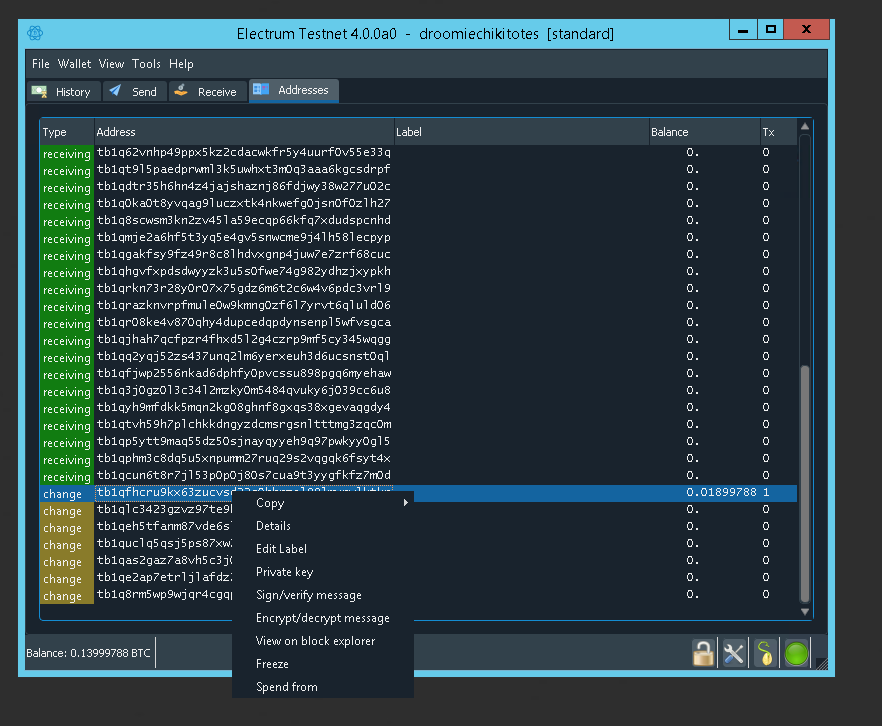Select address starting with tb1qq2yqj52zs437
The image size is (882, 726).
[x=244, y=357]
